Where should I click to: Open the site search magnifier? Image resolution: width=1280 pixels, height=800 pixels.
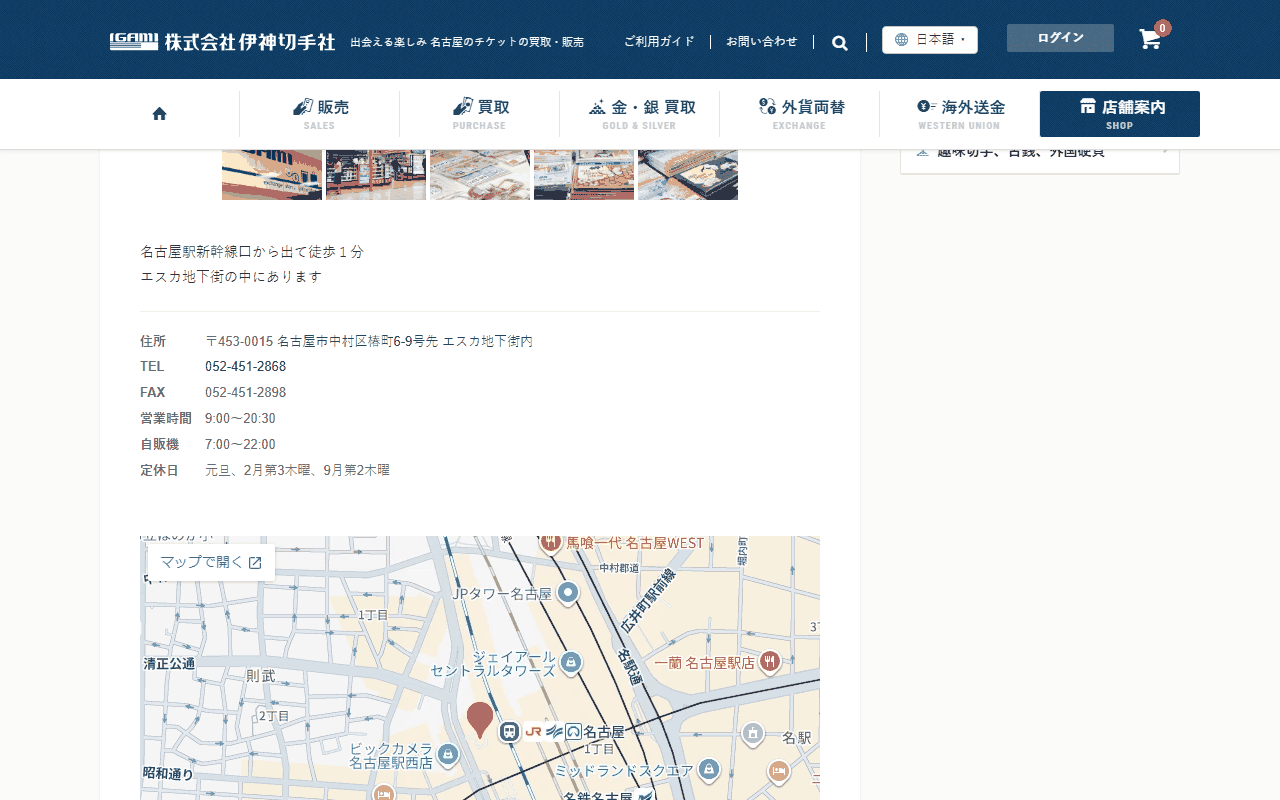(x=840, y=42)
